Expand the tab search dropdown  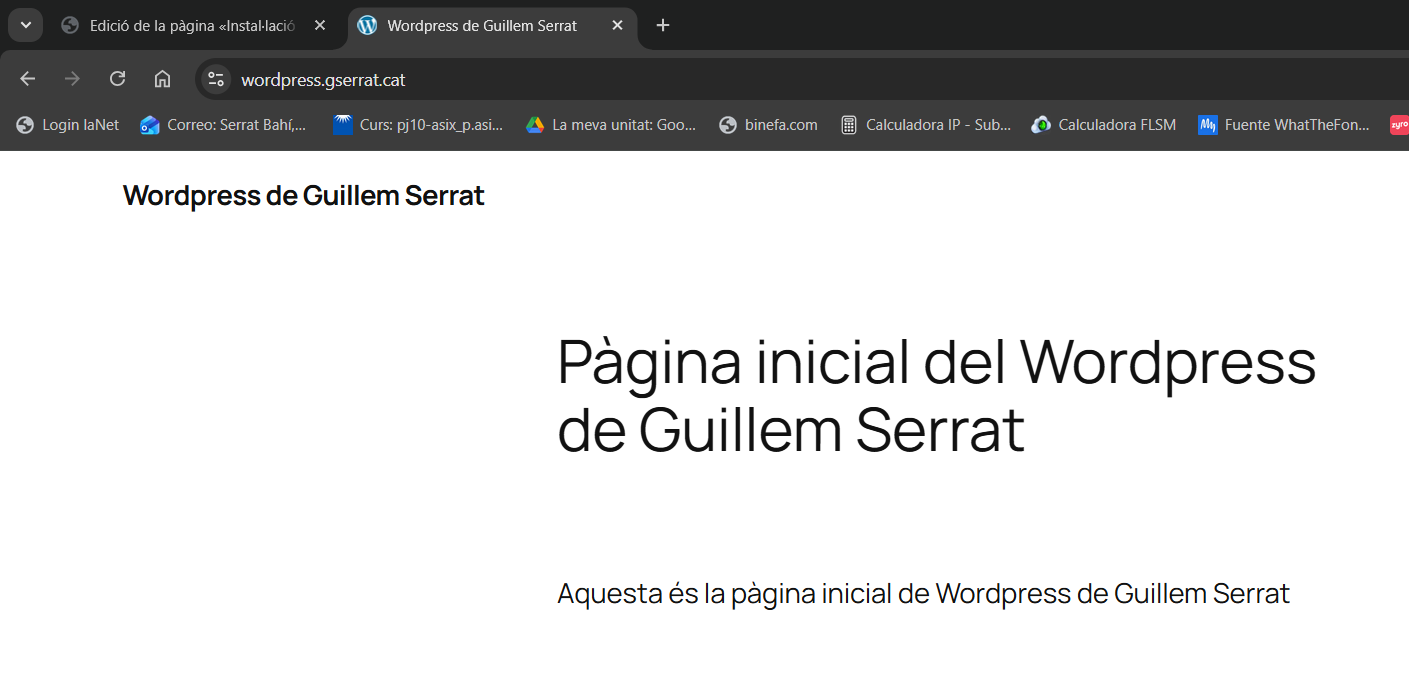pyautogui.click(x=25, y=25)
